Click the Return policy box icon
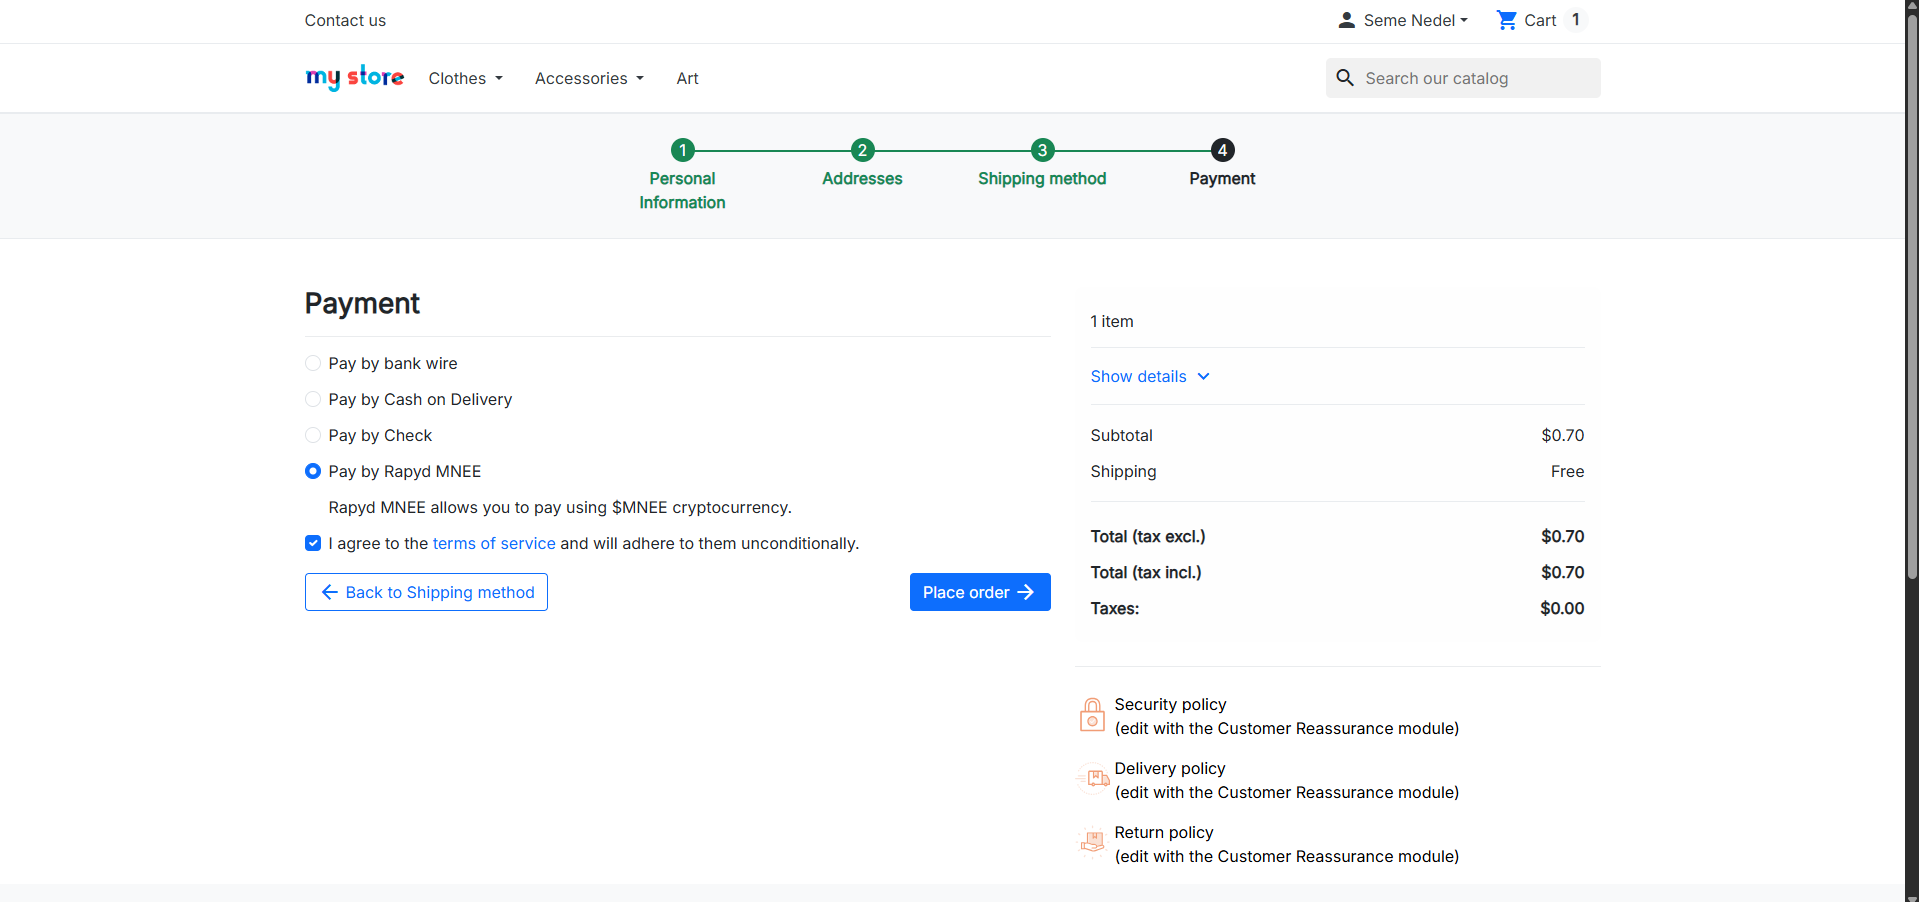Viewport: 1919px width, 902px height. pos(1093,842)
